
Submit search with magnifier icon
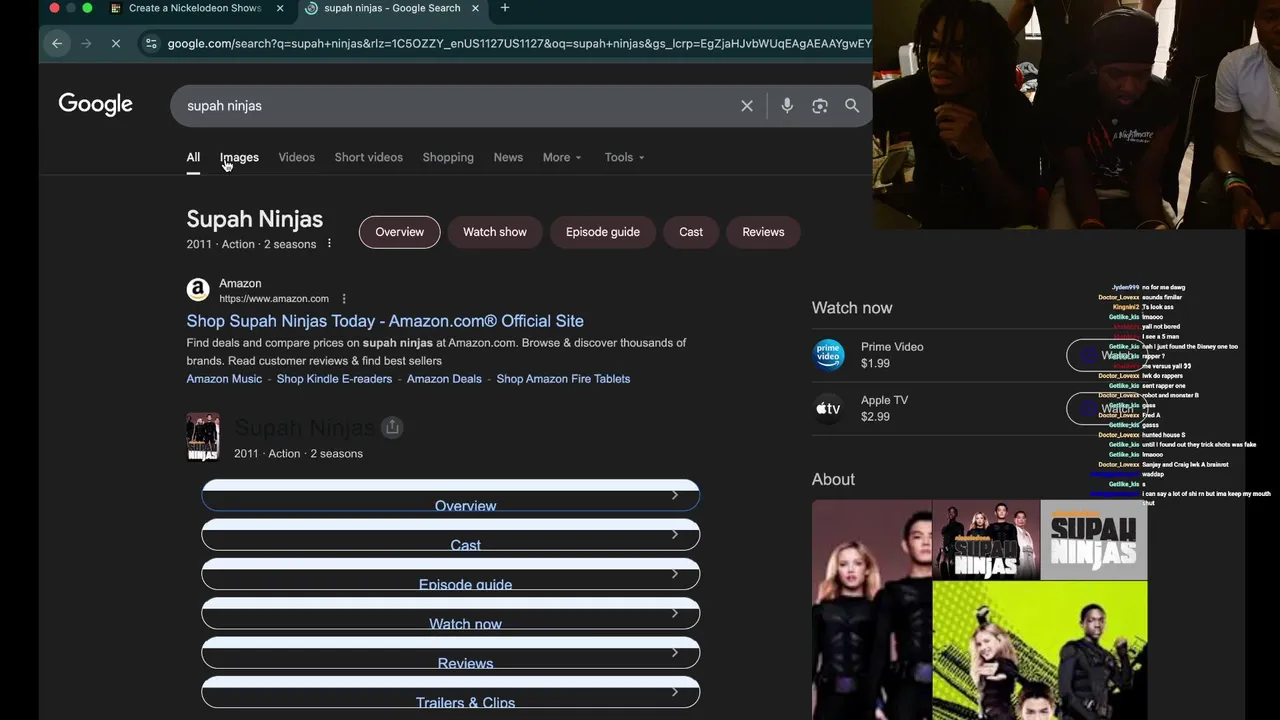852,105
